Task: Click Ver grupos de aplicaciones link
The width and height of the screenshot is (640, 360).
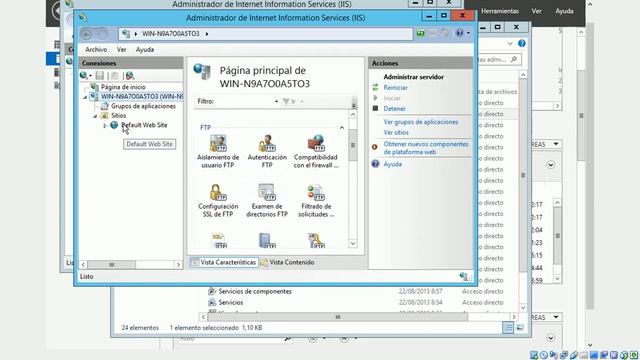Action: [421, 122]
